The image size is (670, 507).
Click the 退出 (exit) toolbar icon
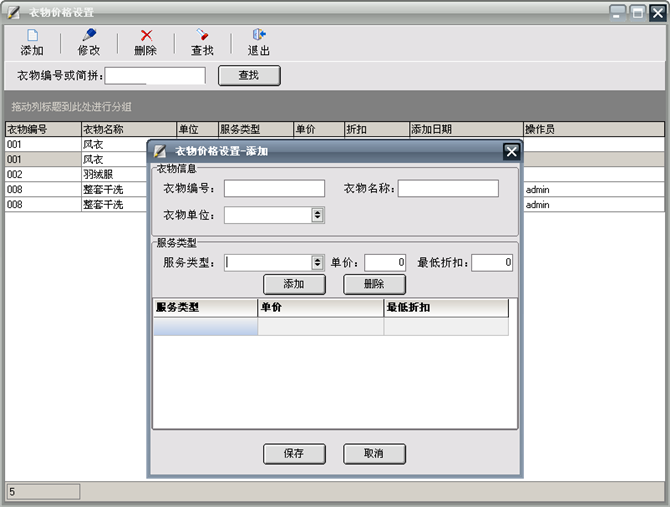pos(259,35)
